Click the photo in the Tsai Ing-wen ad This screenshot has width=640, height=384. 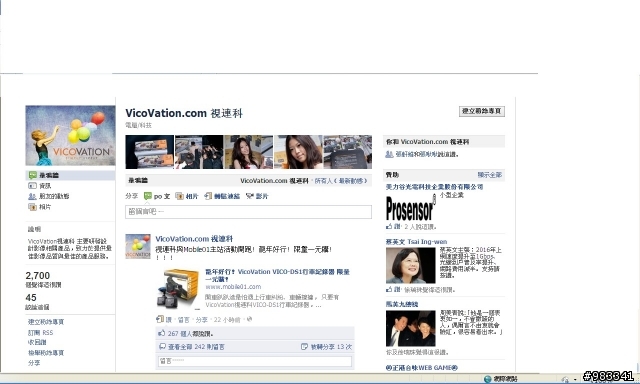(411, 266)
